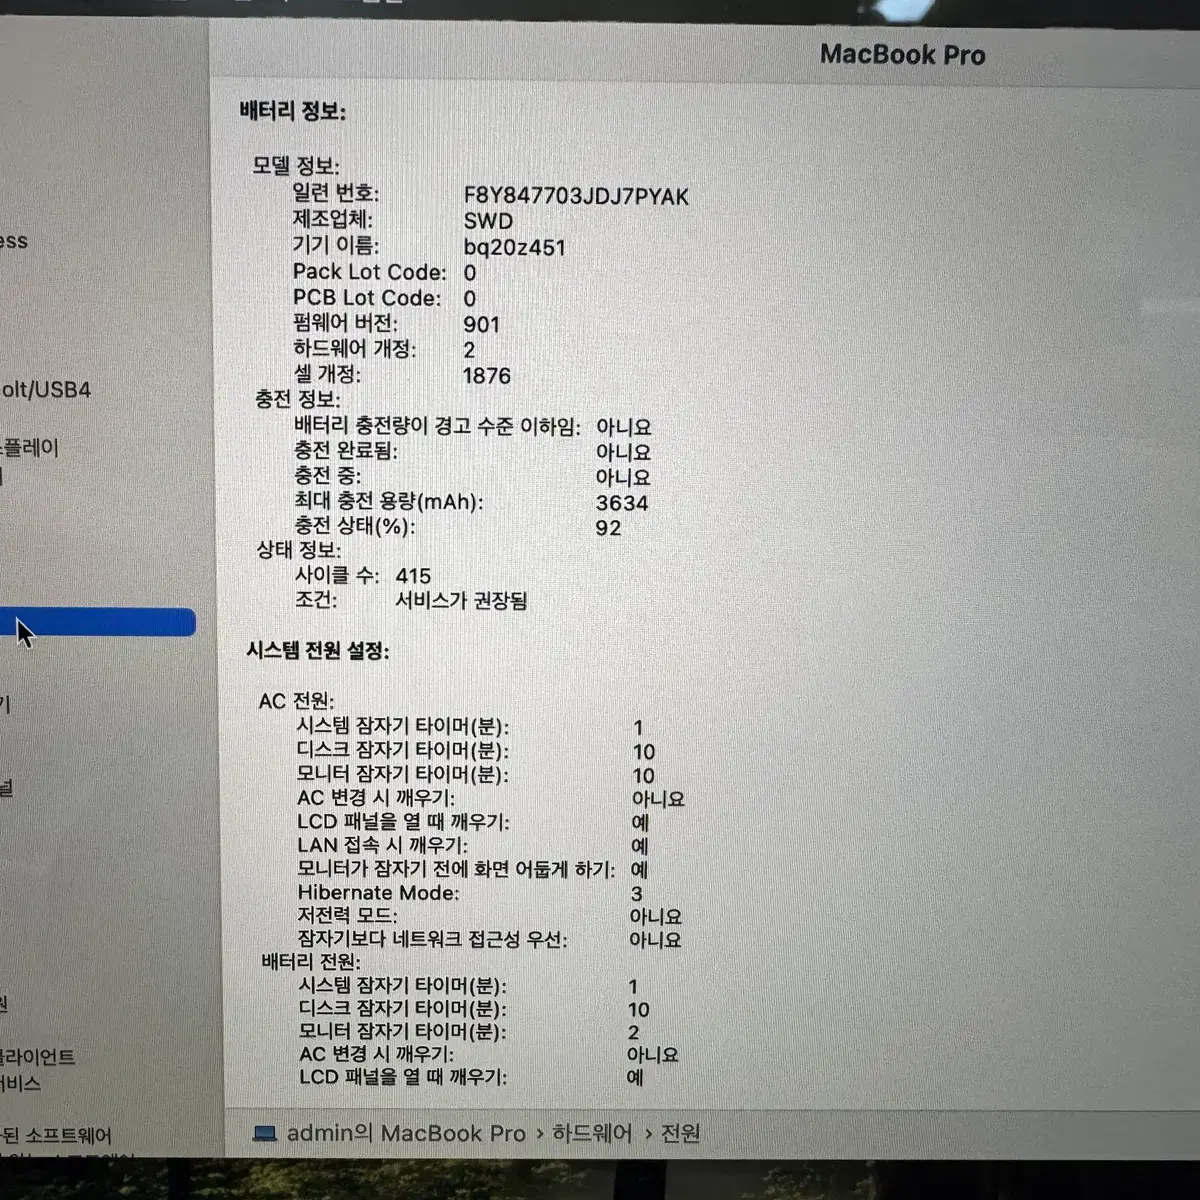Select condition value '서비스가 권장됨'
The image size is (1200, 1200).
(461, 601)
